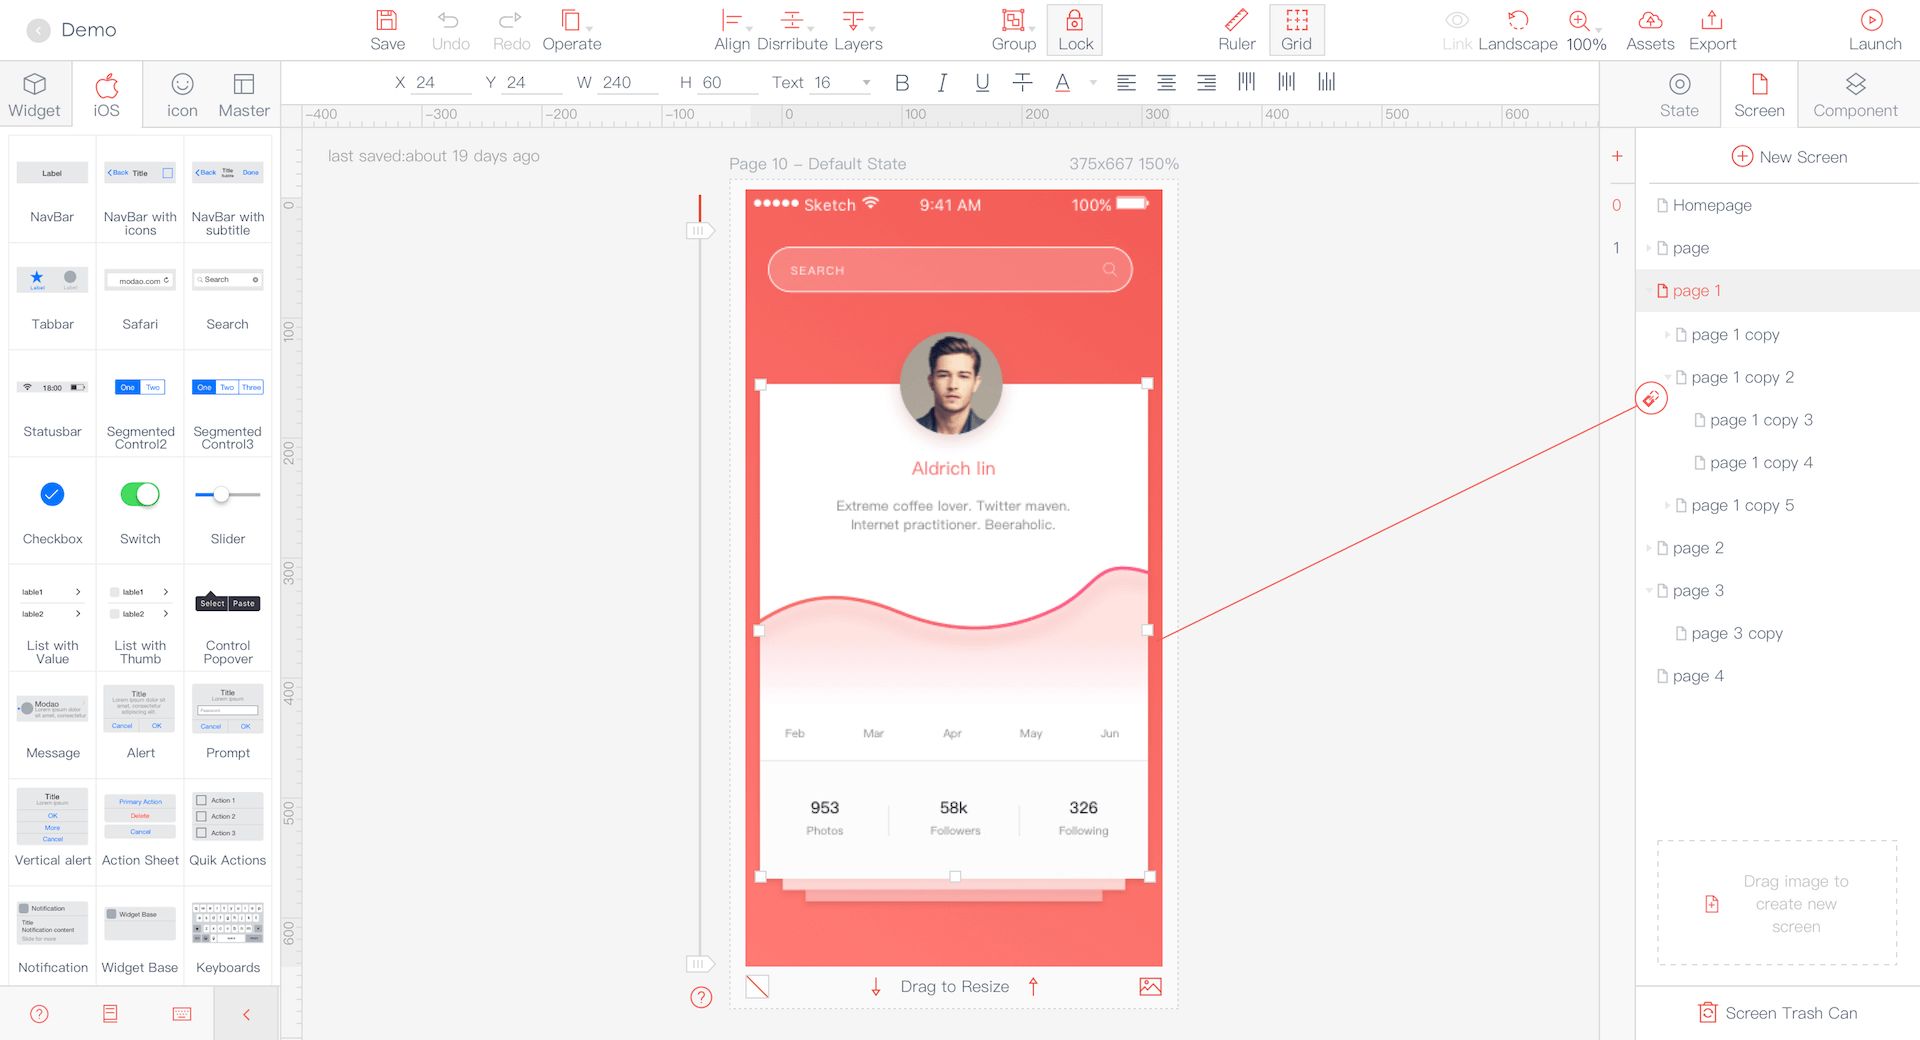Group the selected elements
Image resolution: width=1920 pixels, height=1040 pixels.
tap(1013, 28)
